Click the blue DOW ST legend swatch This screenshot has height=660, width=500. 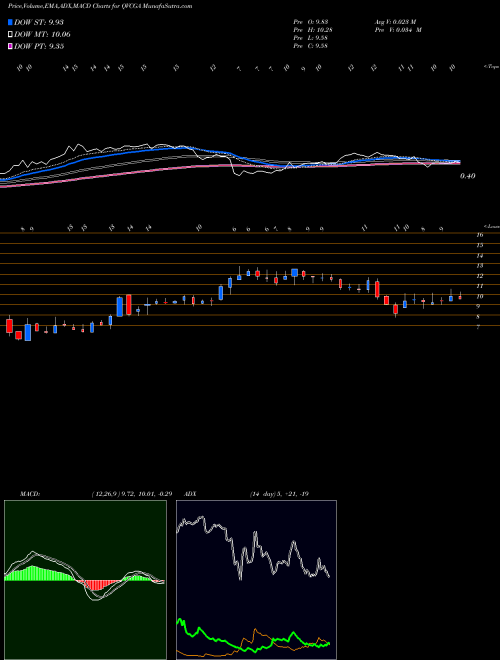point(10,22)
